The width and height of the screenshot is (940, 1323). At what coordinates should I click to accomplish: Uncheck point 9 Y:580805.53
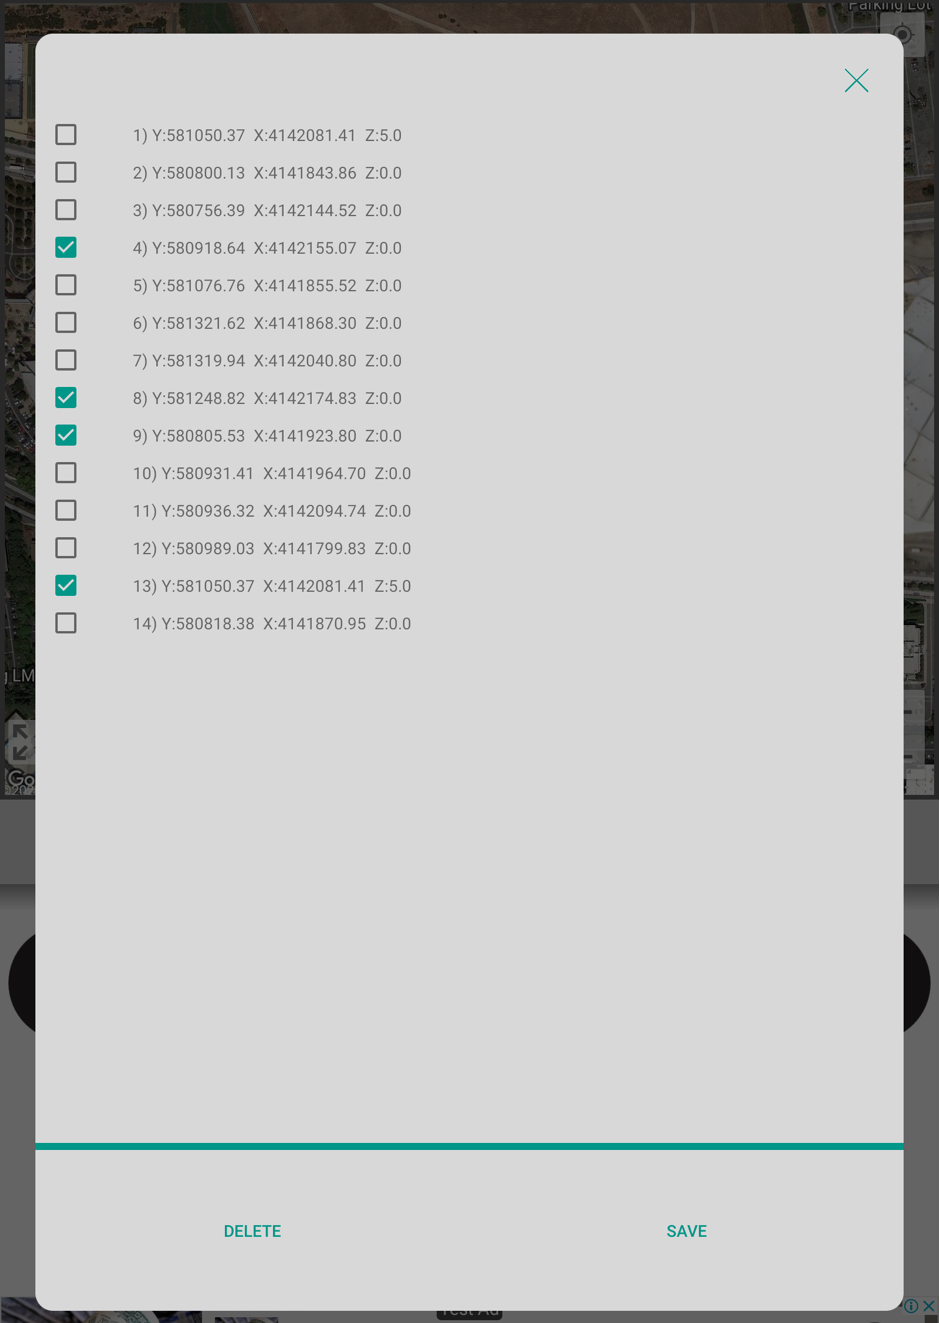pyautogui.click(x=66, y=435)
